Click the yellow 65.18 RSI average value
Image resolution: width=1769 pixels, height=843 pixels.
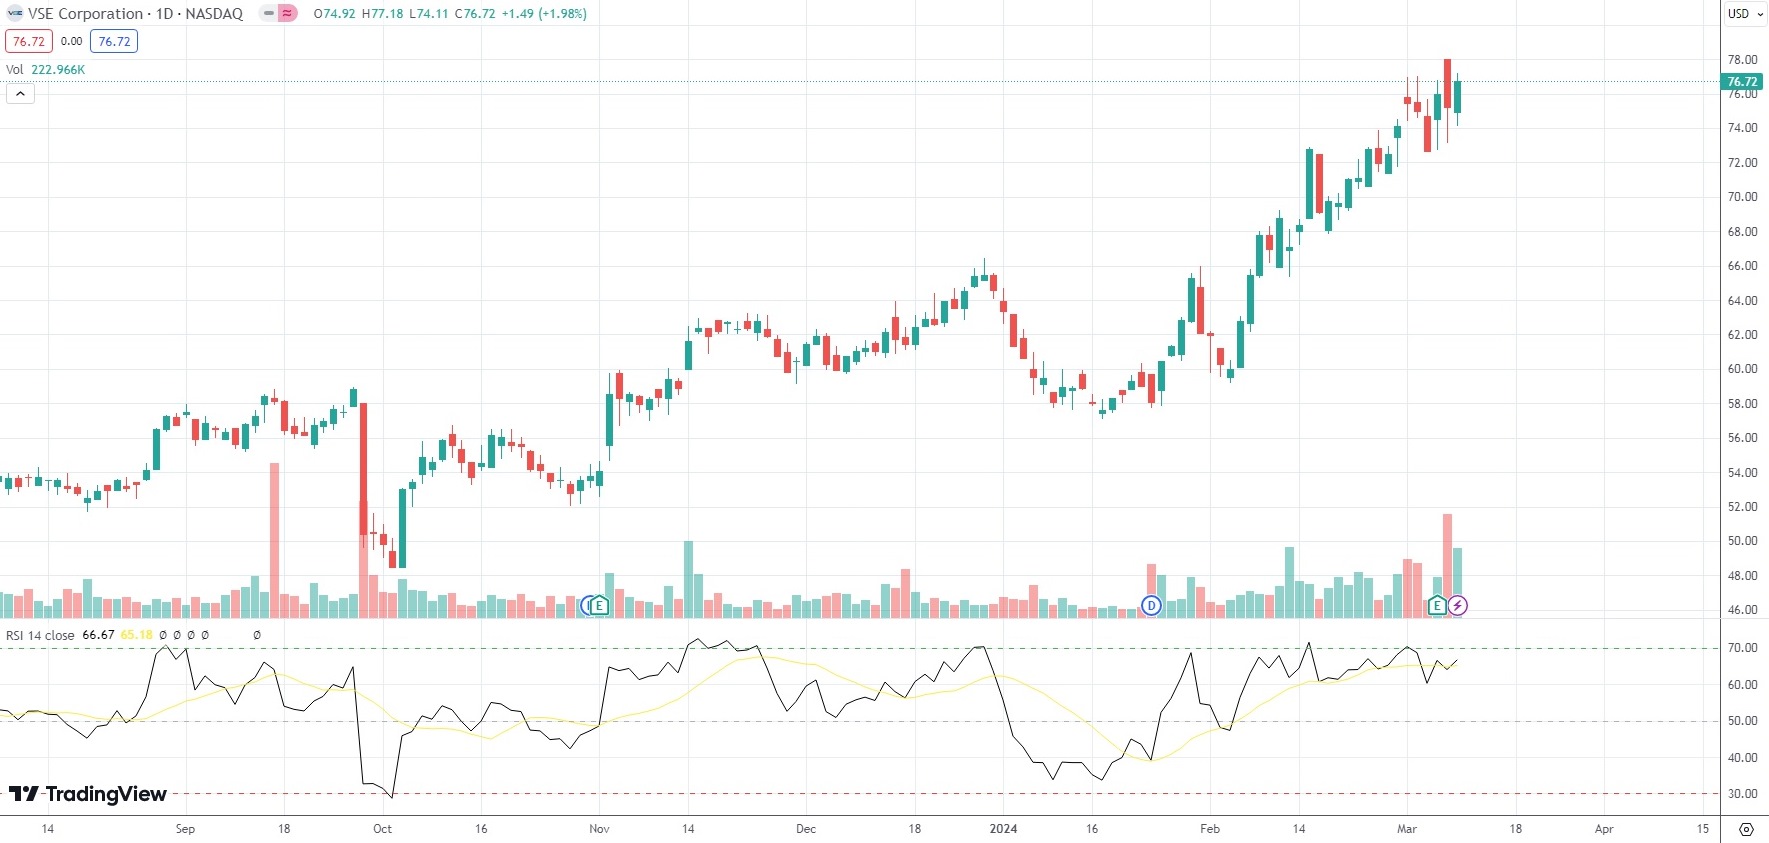[137, 635]
